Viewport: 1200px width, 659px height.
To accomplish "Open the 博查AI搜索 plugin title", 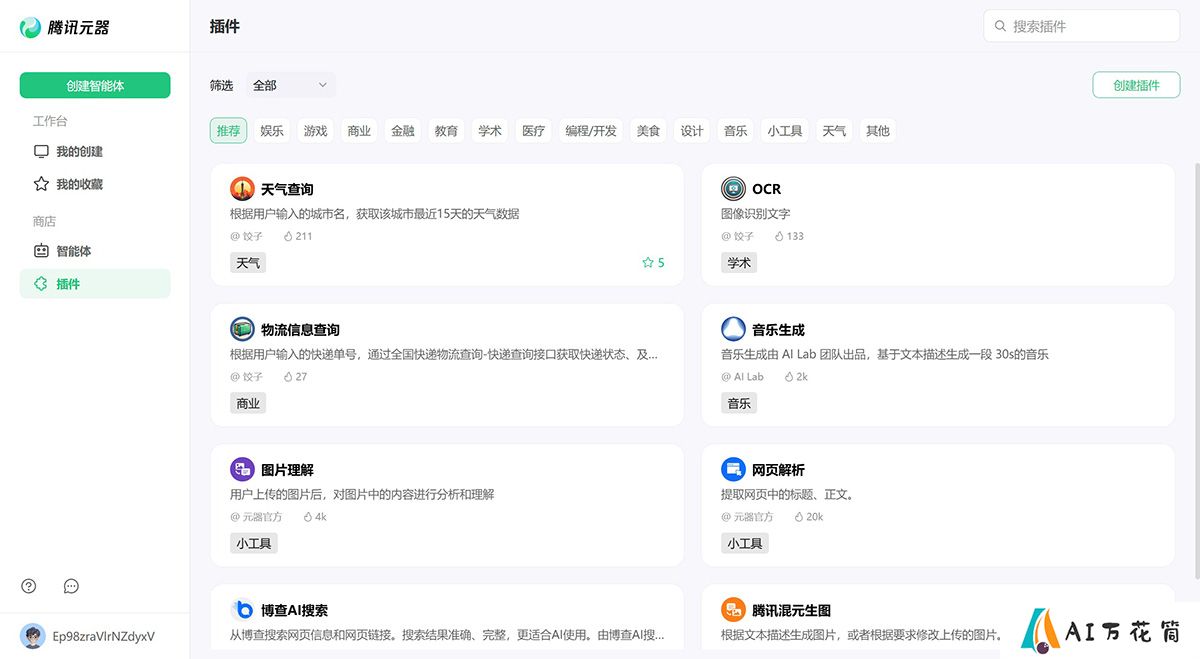I will pos(294,610).
